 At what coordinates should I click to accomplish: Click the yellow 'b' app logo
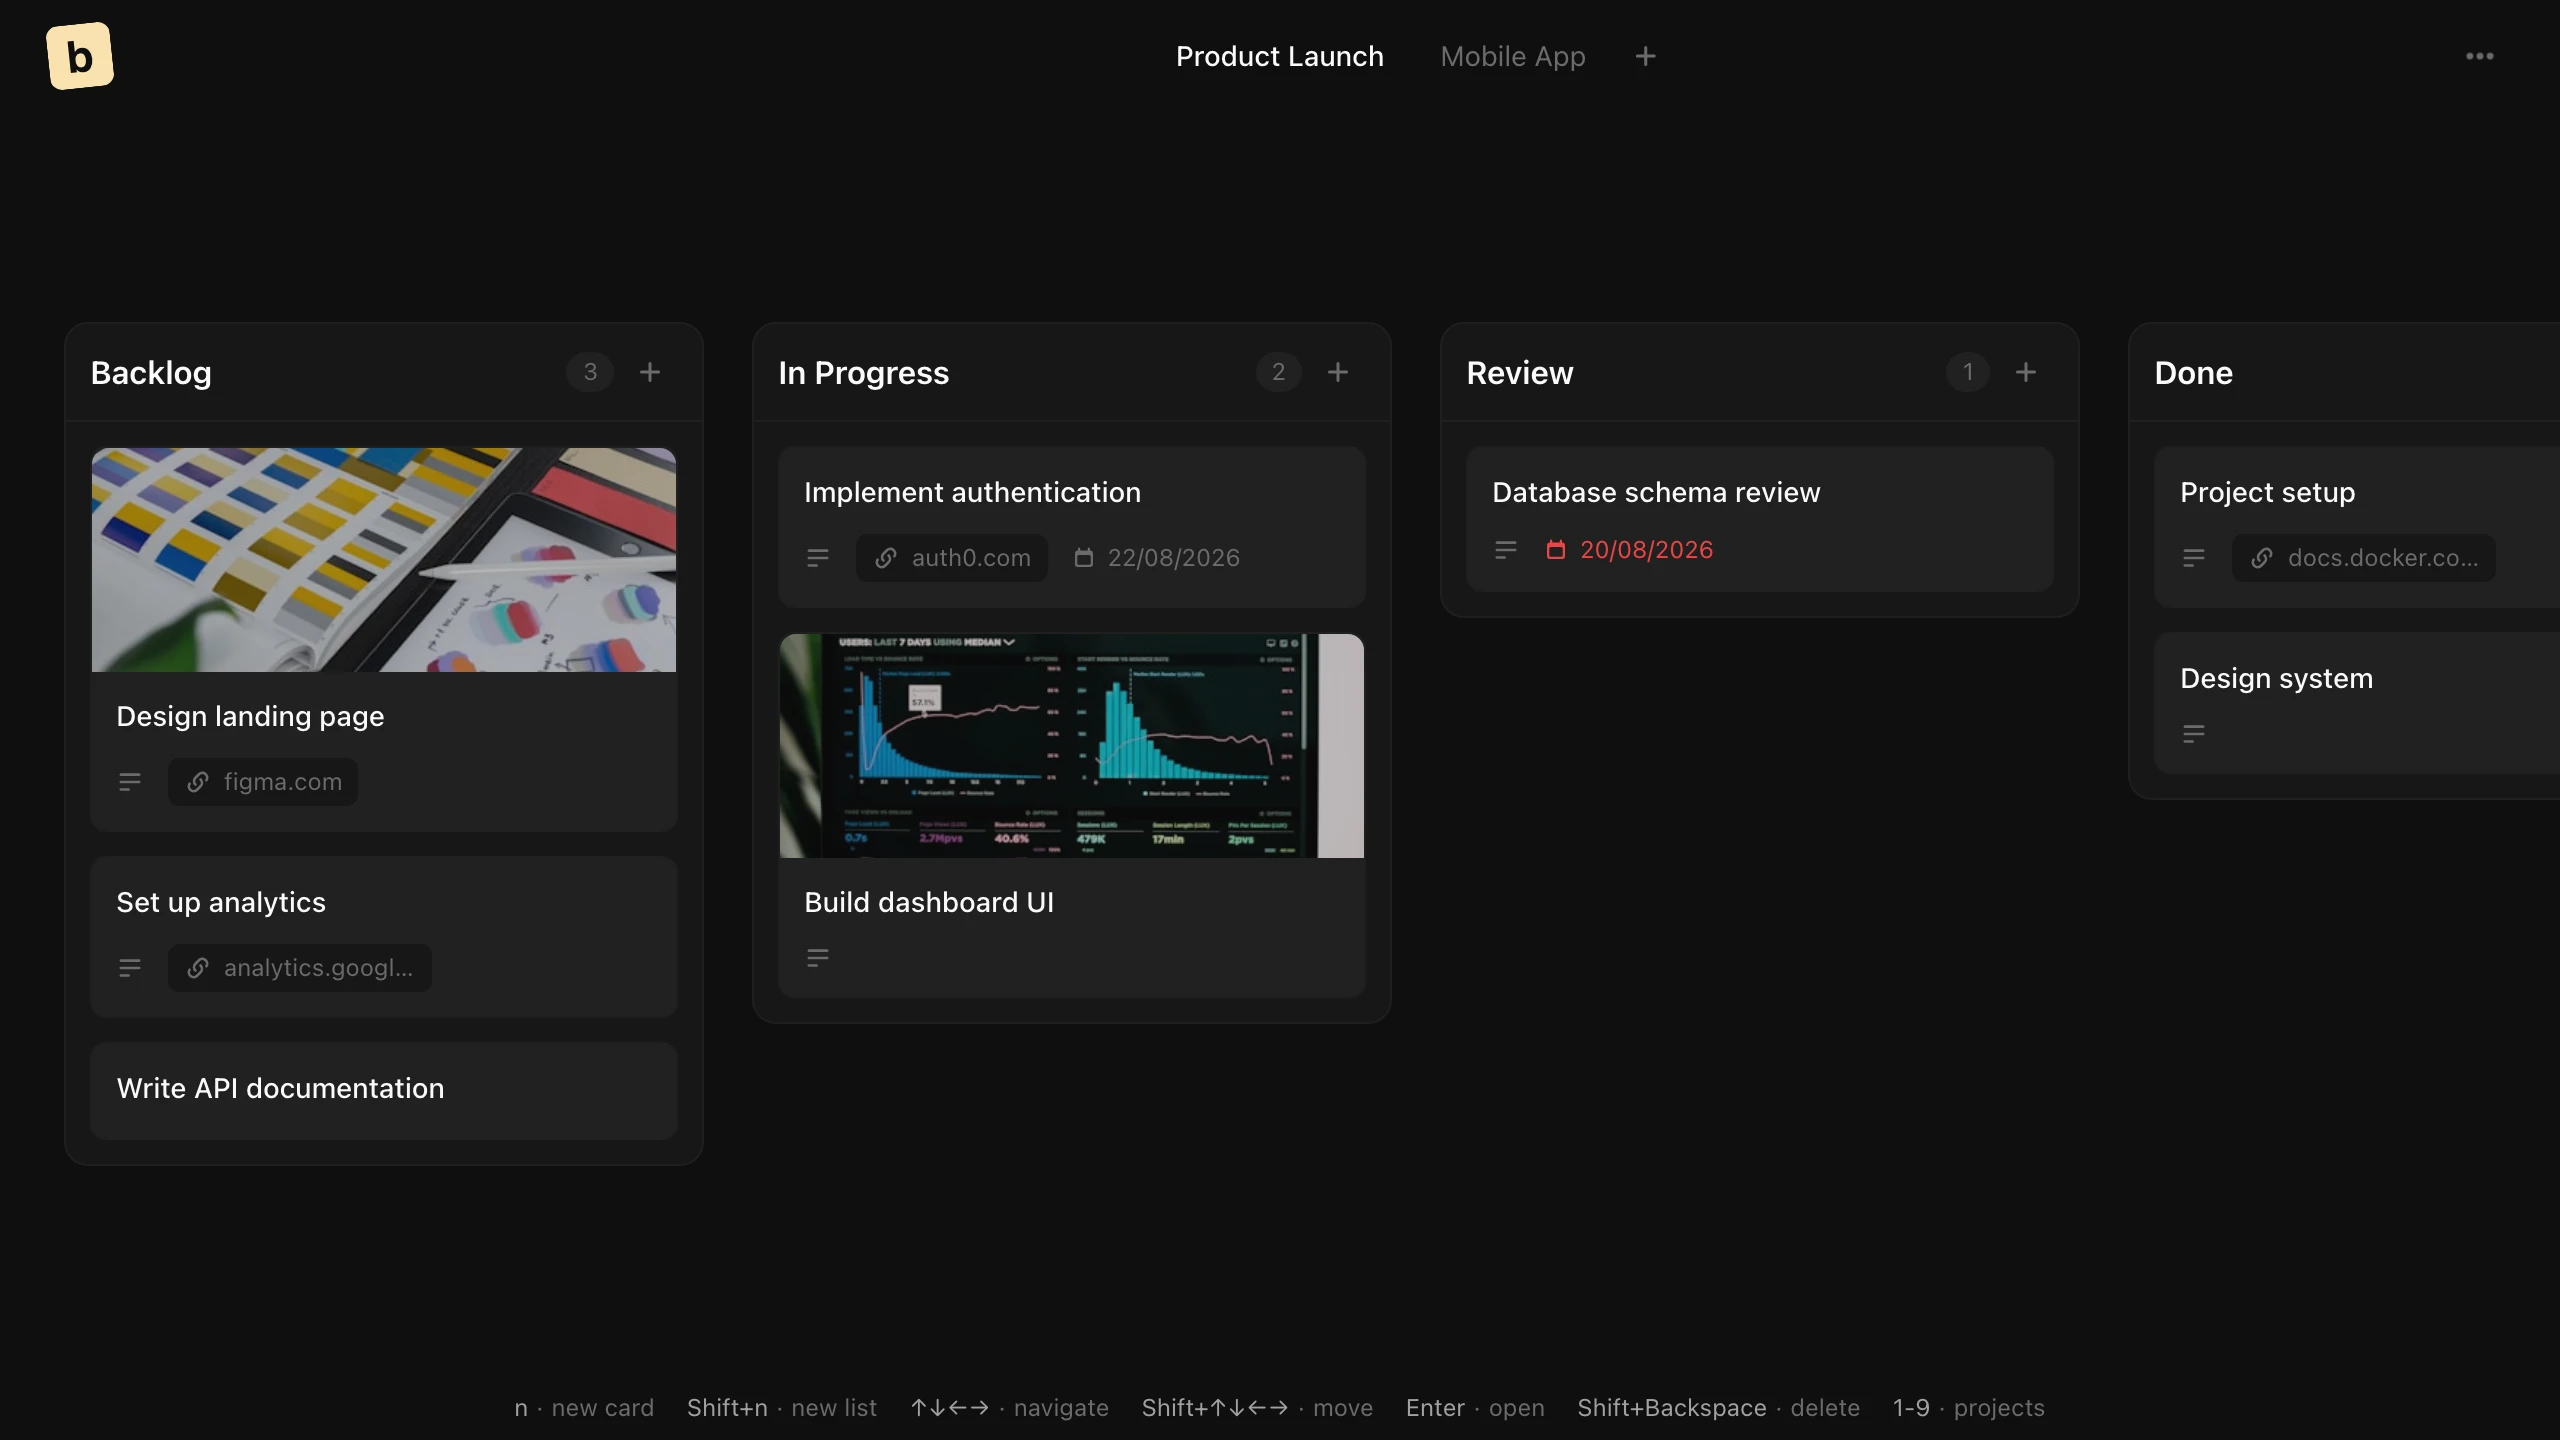click(80, 56)
